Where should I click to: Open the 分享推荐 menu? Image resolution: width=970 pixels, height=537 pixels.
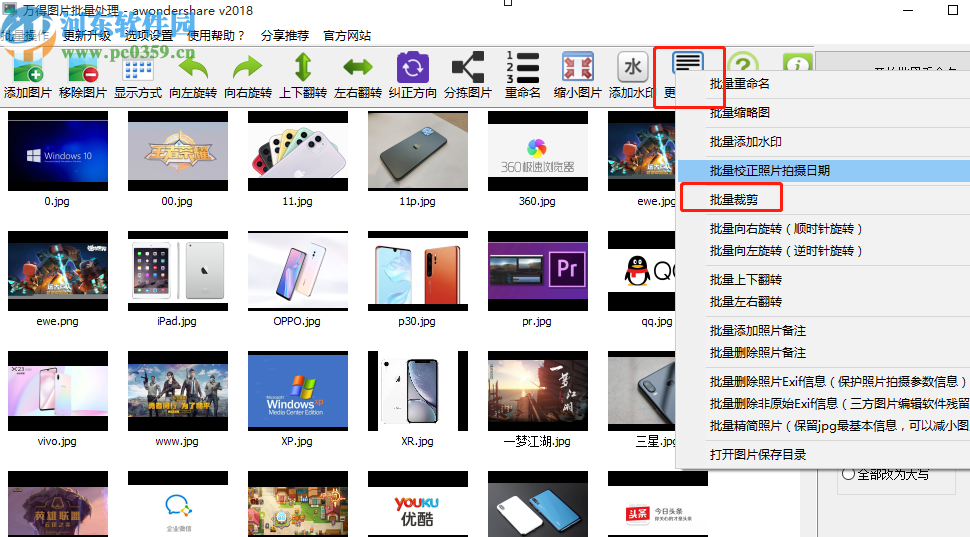coord(285,35)
